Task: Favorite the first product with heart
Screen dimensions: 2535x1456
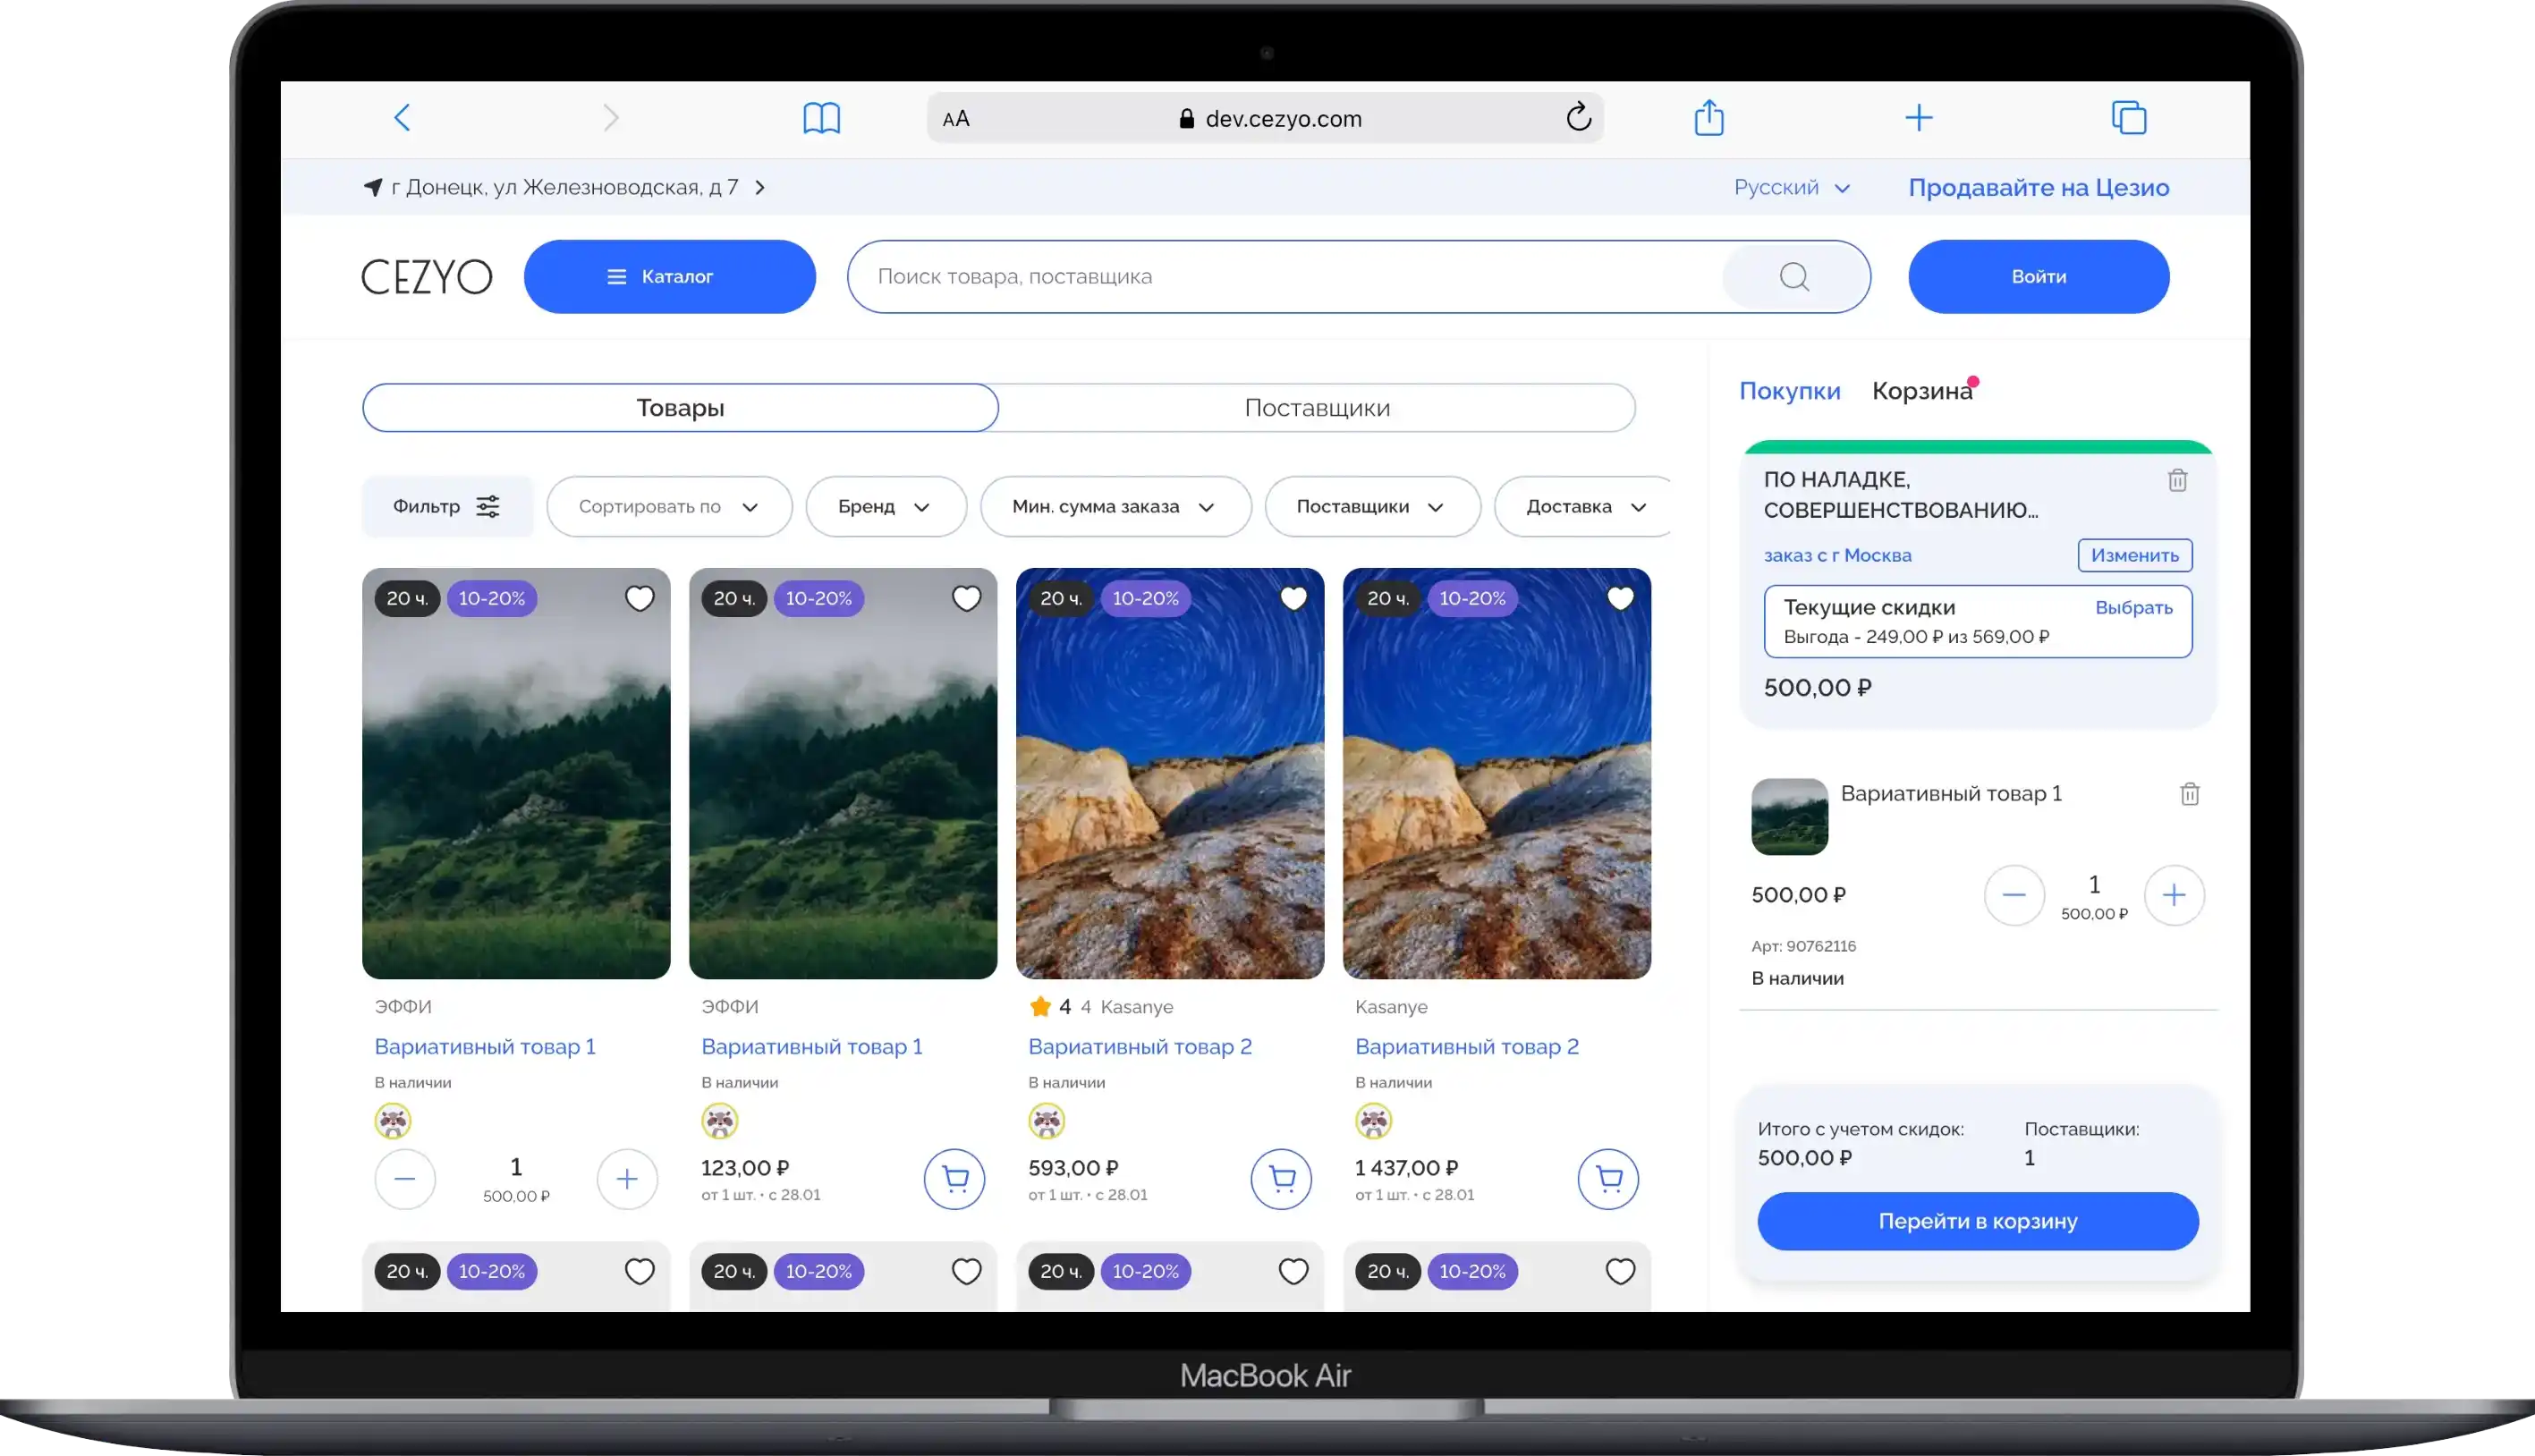Action: click(x=639, y=598)
